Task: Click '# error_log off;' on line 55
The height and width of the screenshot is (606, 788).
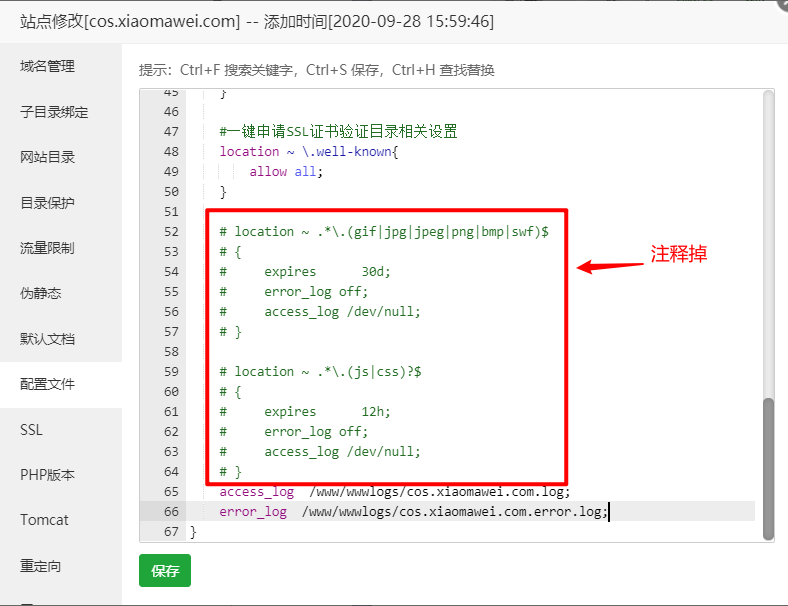Action: coord(293,291)
